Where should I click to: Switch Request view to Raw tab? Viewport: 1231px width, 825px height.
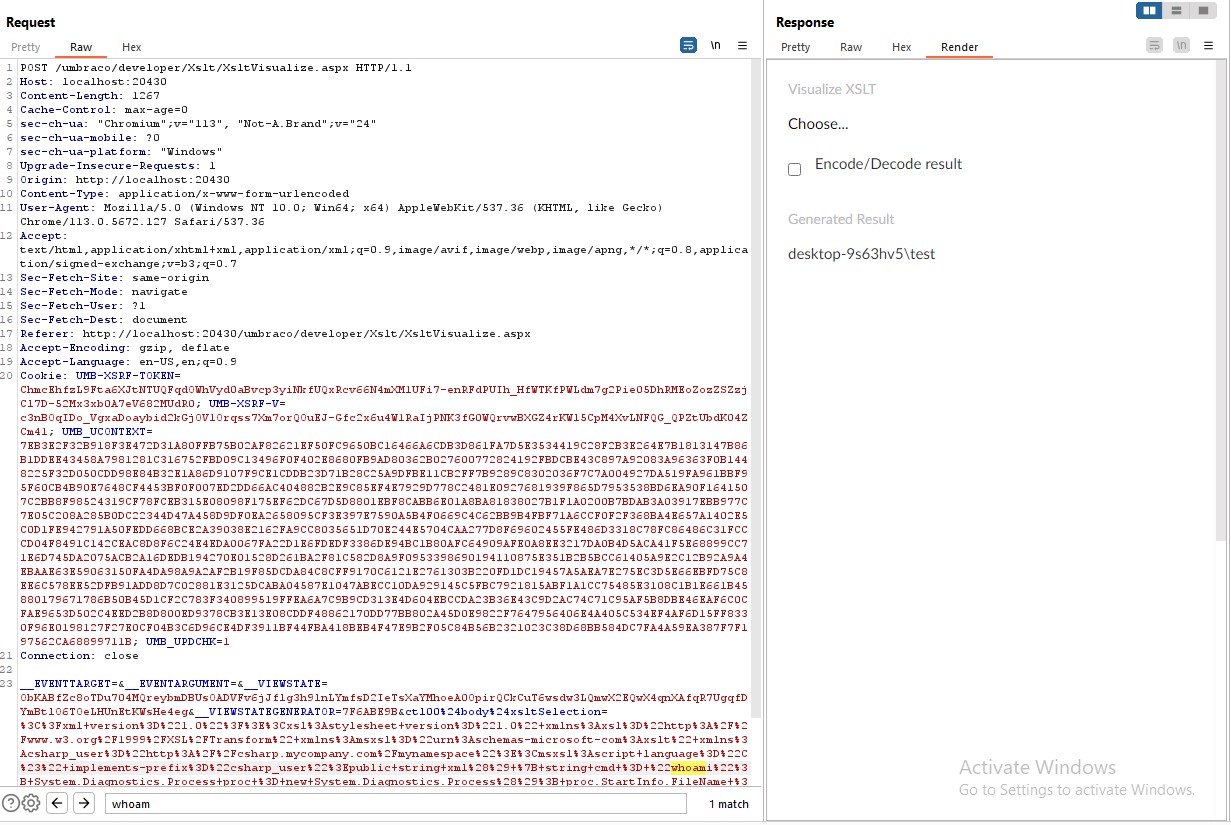[81, 47]
